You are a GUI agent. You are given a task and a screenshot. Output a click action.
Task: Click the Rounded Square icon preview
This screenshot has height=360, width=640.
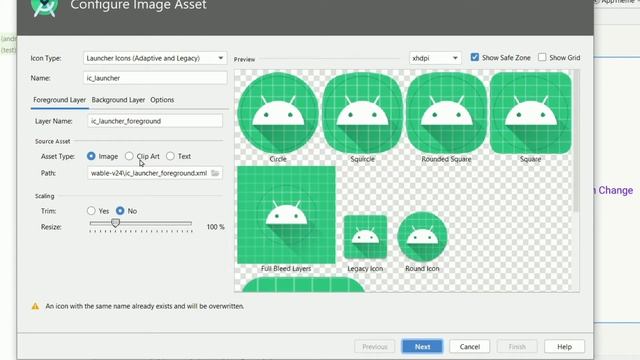coord(447,113)
